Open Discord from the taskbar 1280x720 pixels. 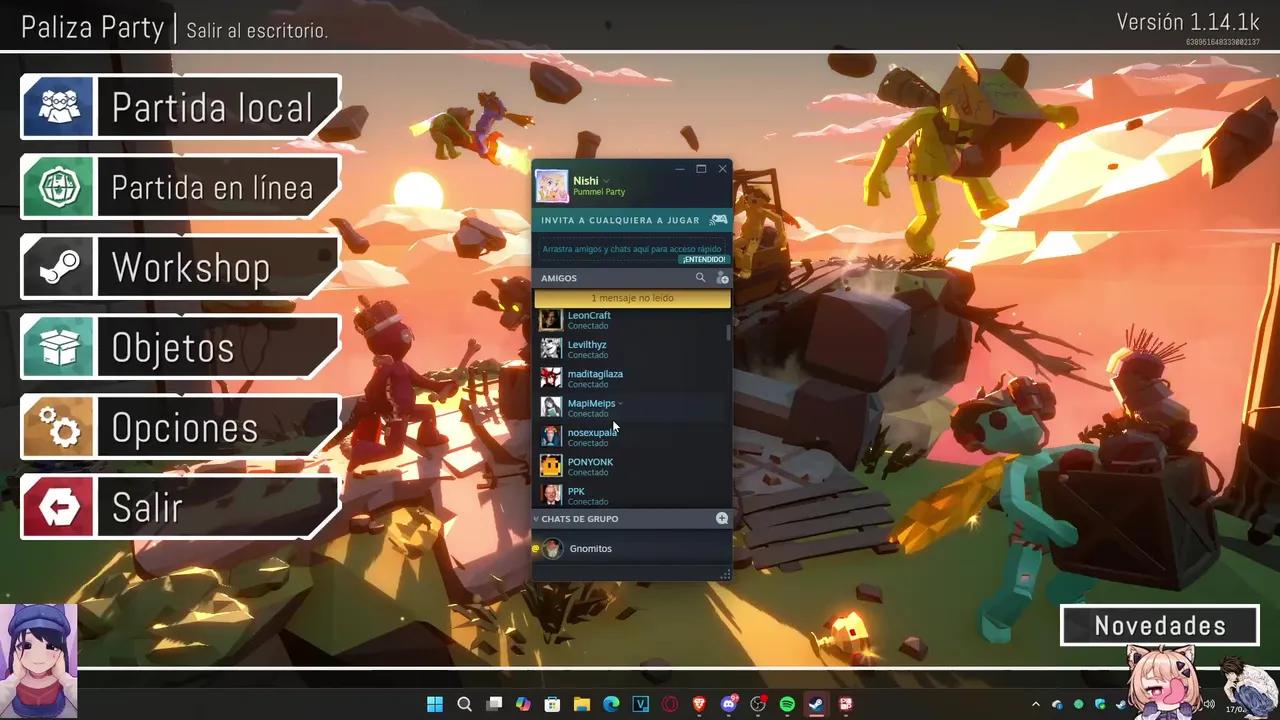coord(729,704)
